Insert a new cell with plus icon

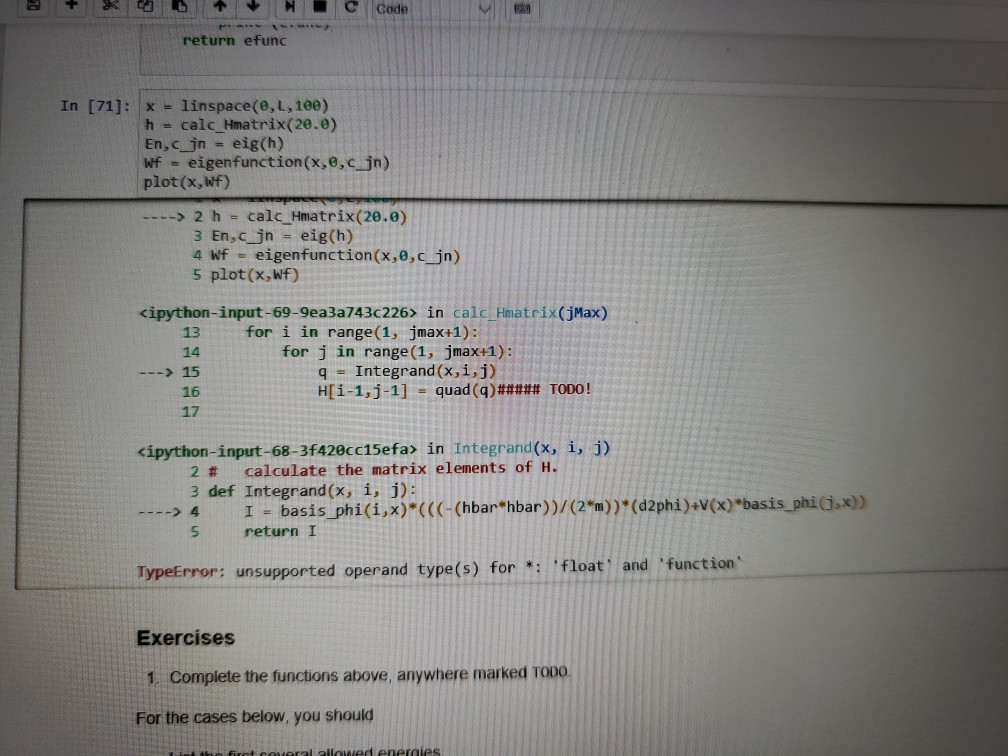pyautogui.click(x=71, y=5)
